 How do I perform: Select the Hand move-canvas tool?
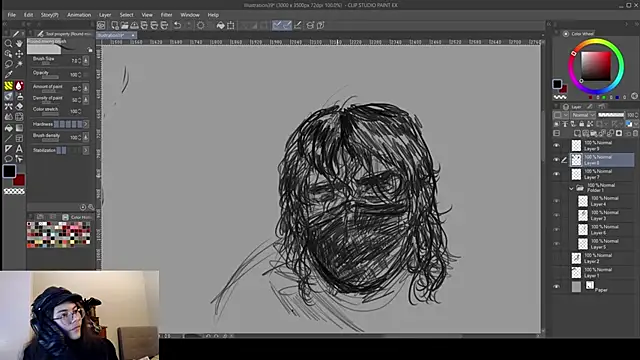(19, 43)
